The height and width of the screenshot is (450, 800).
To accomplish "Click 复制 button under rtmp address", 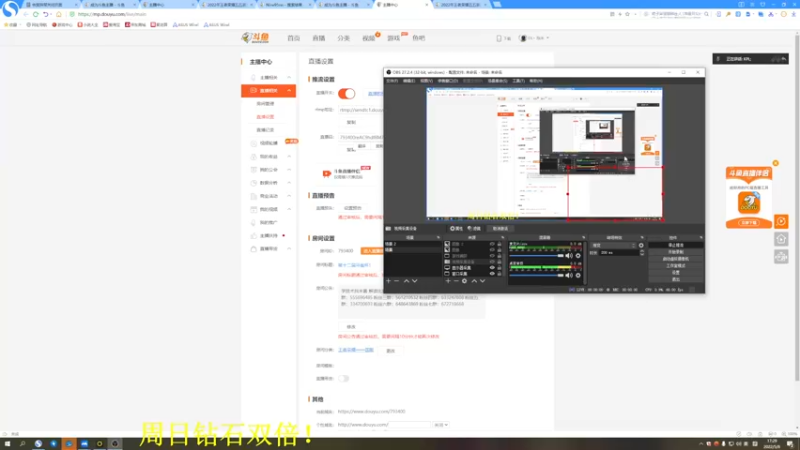I will pos(351,122).
